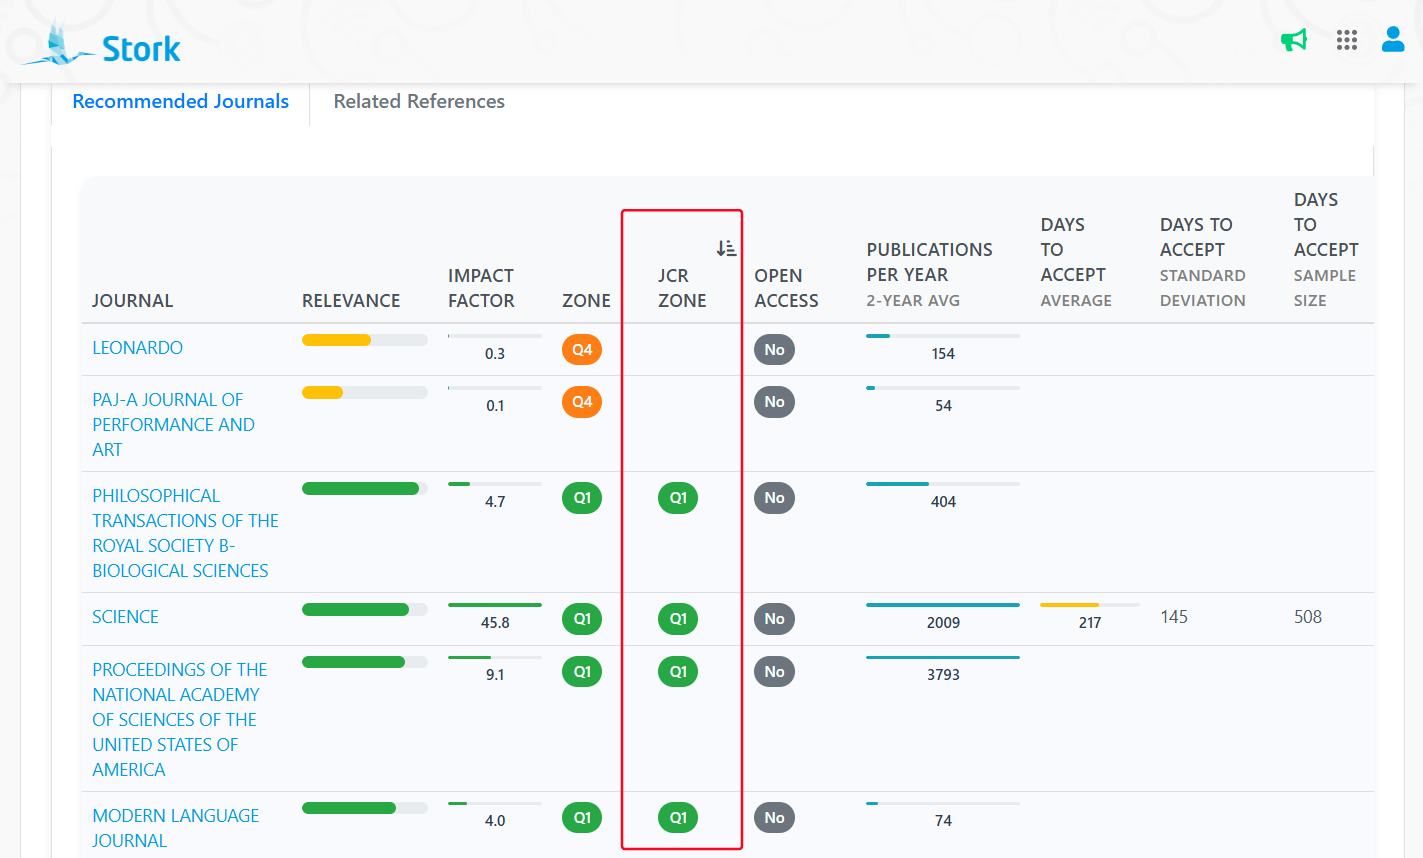Sort by the Impact Factor column header
The width and height of the screenshot is (1423, 858).
481,288
